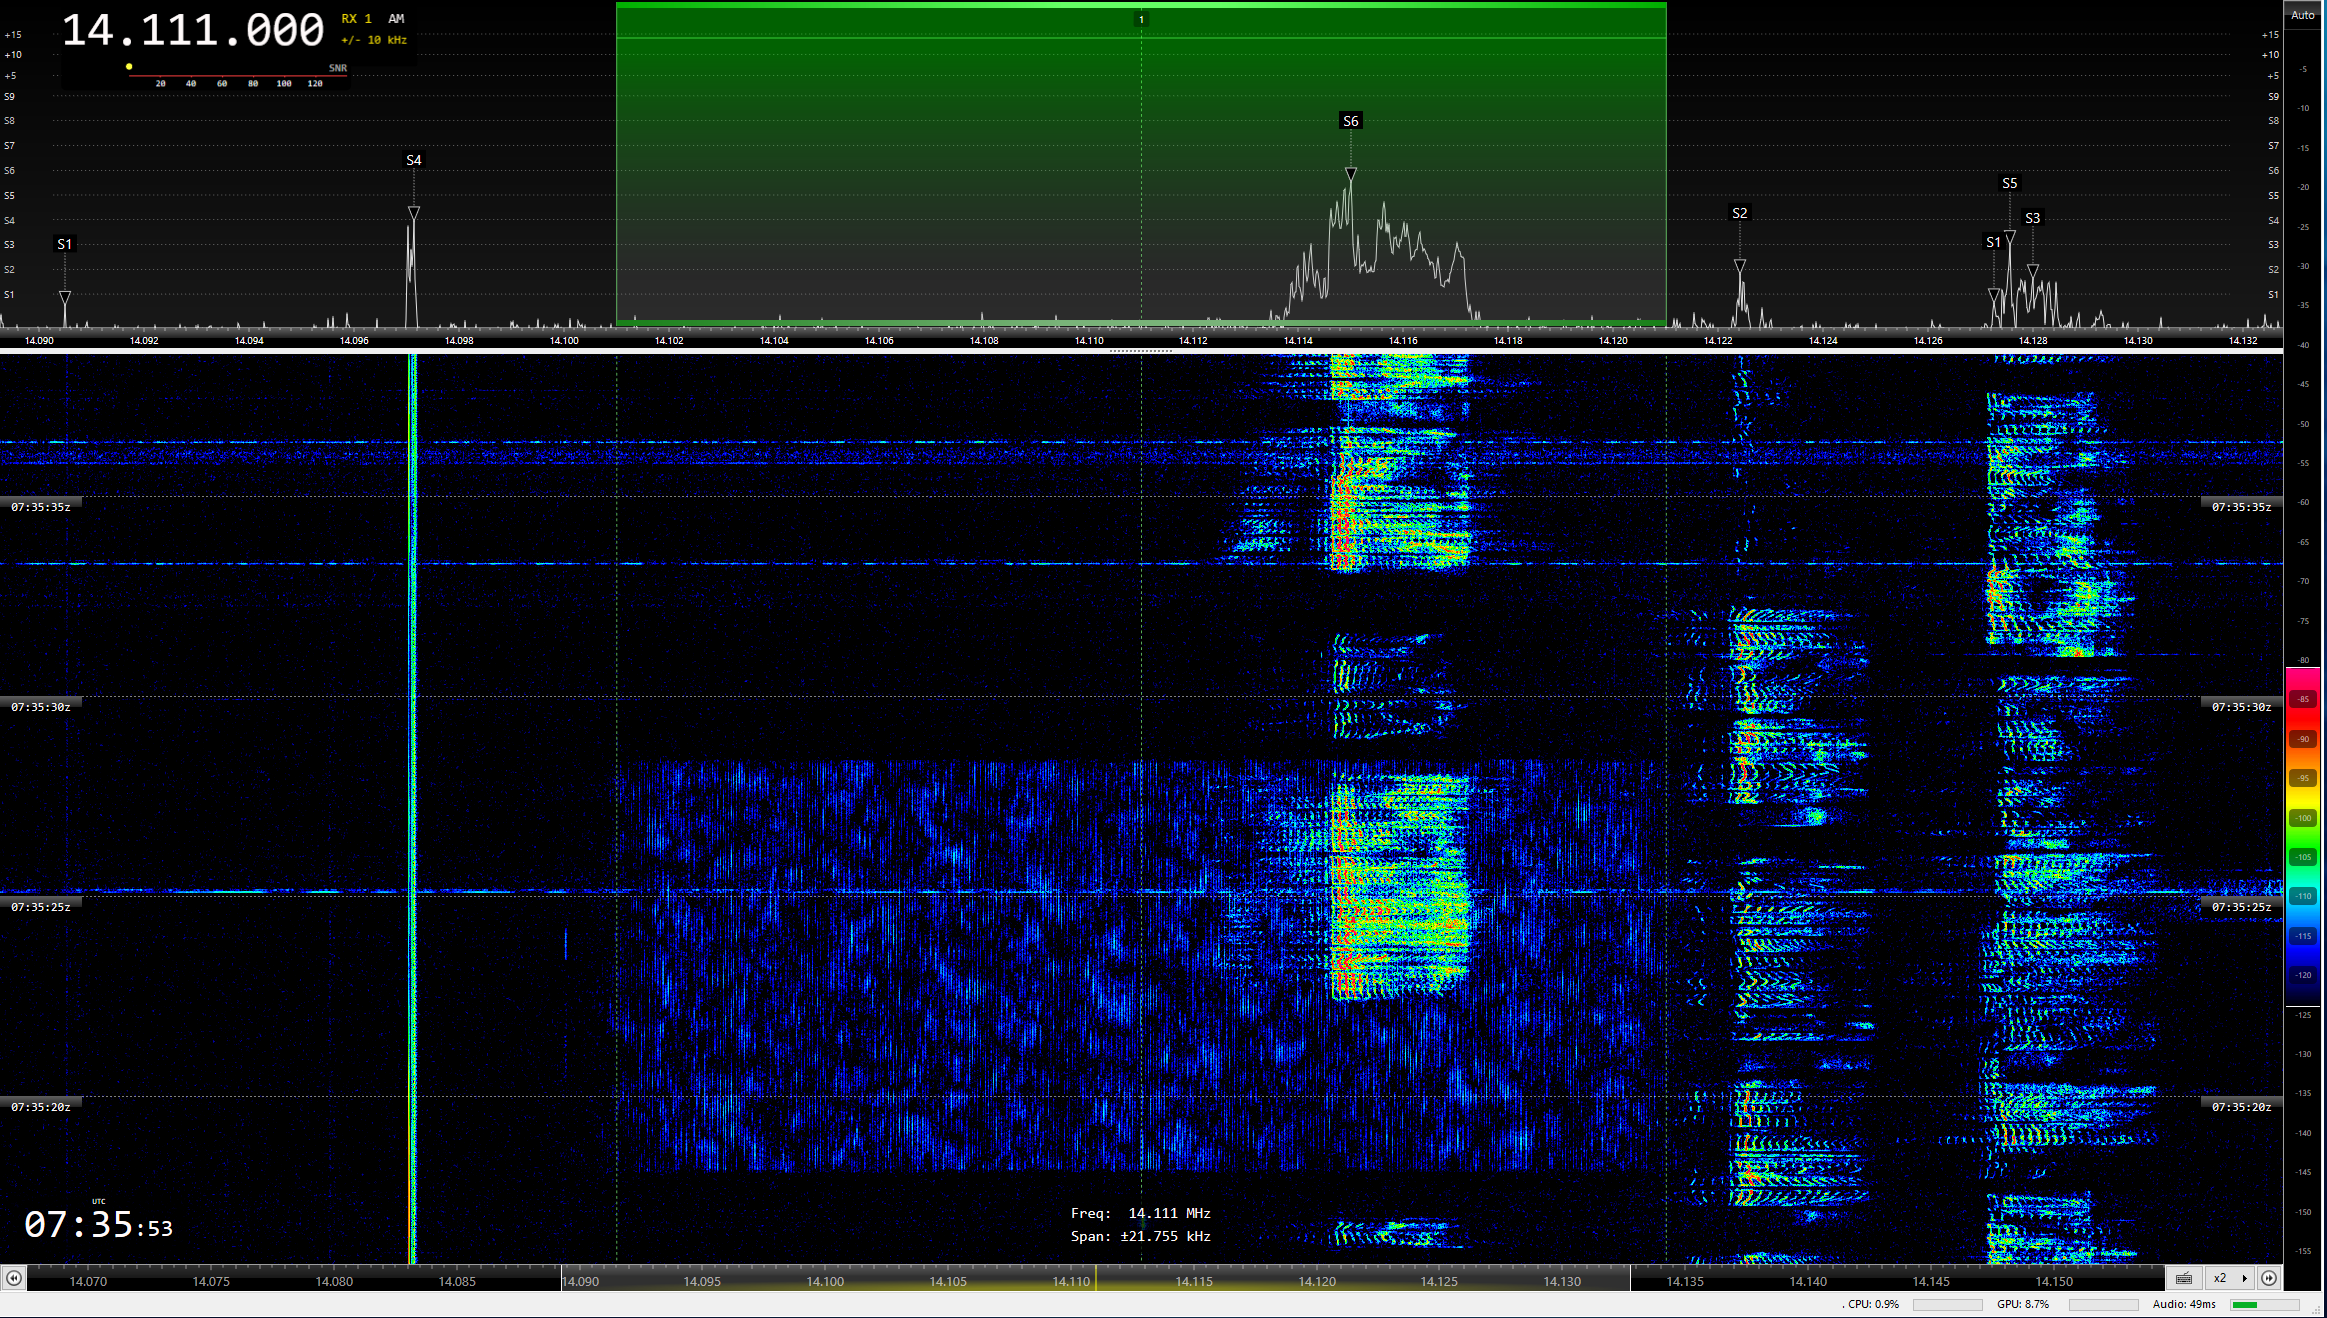Click the S6 peak marker label
Viewport: 2327px width, 1318px height.
point(1350,121)
